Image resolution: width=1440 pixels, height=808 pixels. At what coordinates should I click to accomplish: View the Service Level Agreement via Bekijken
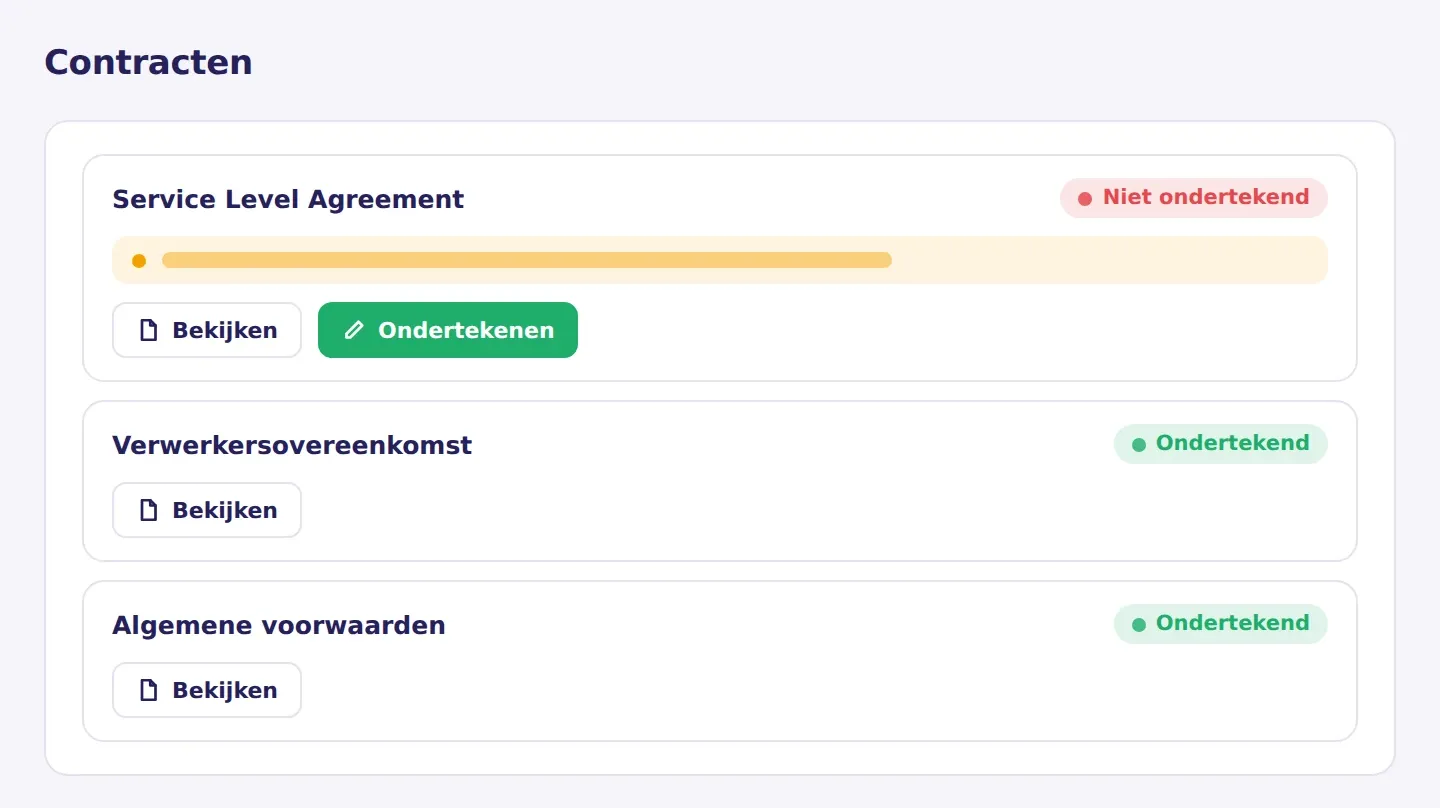tap(207, 330)
